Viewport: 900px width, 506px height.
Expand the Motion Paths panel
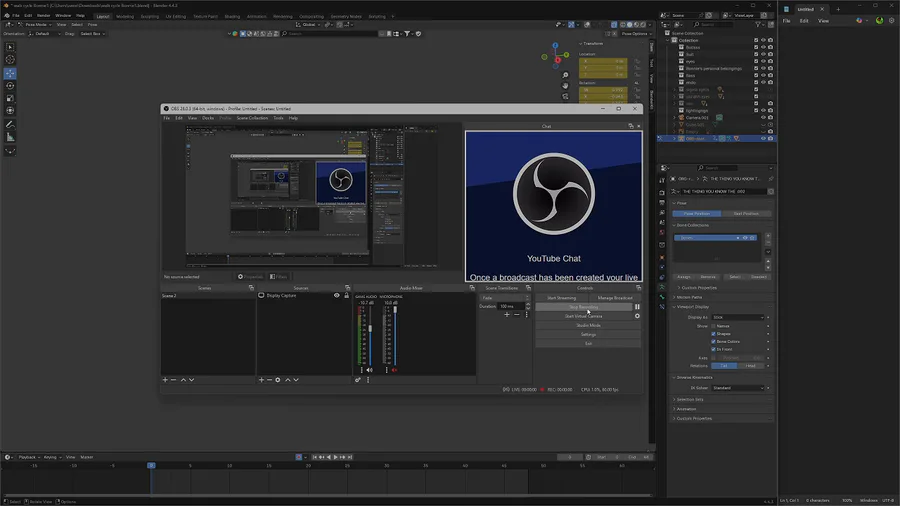tap(689, 297)
